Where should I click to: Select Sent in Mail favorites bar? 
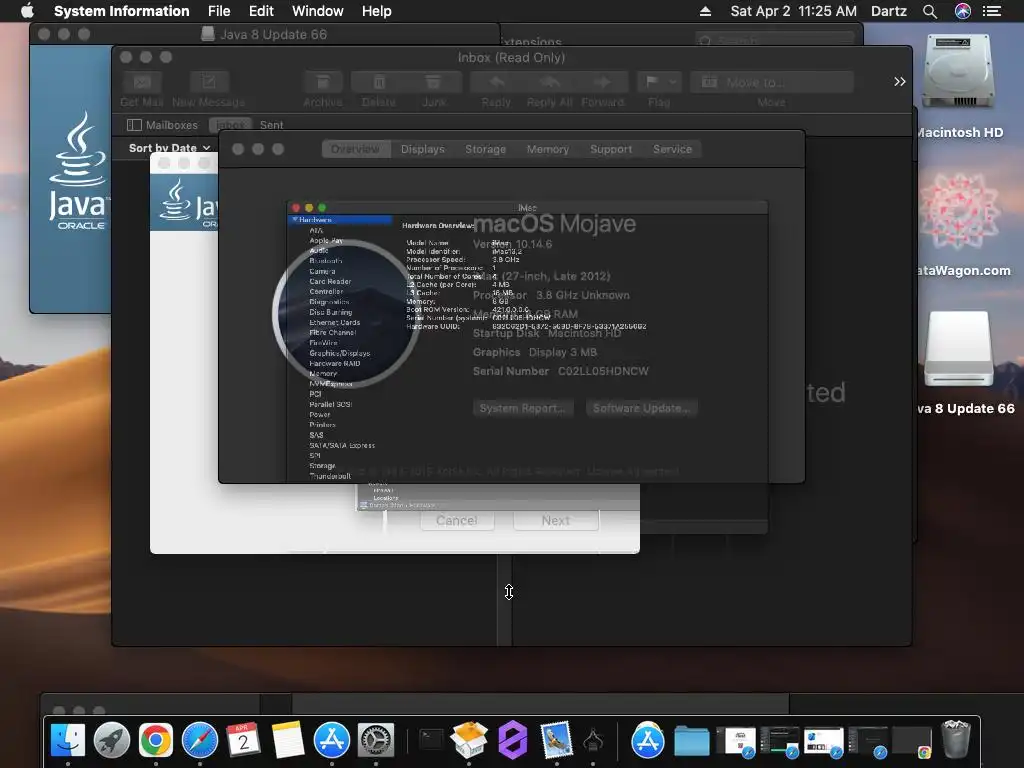tap(272, 125)
